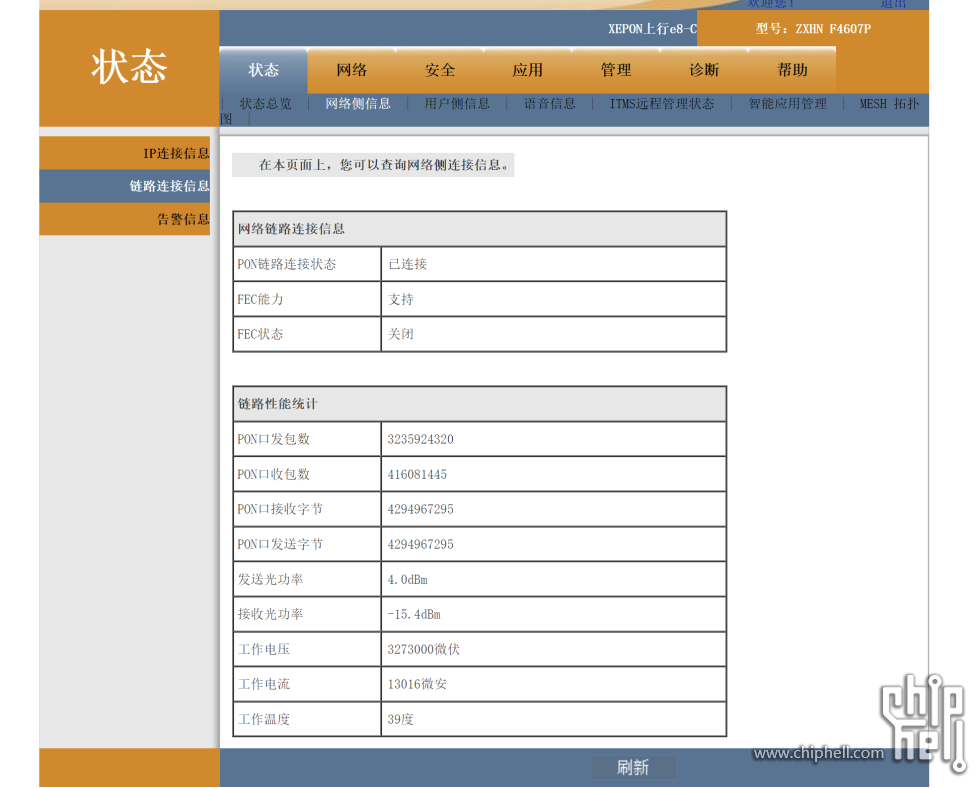Switch to the 安全 tab

(x=439, y=70)
